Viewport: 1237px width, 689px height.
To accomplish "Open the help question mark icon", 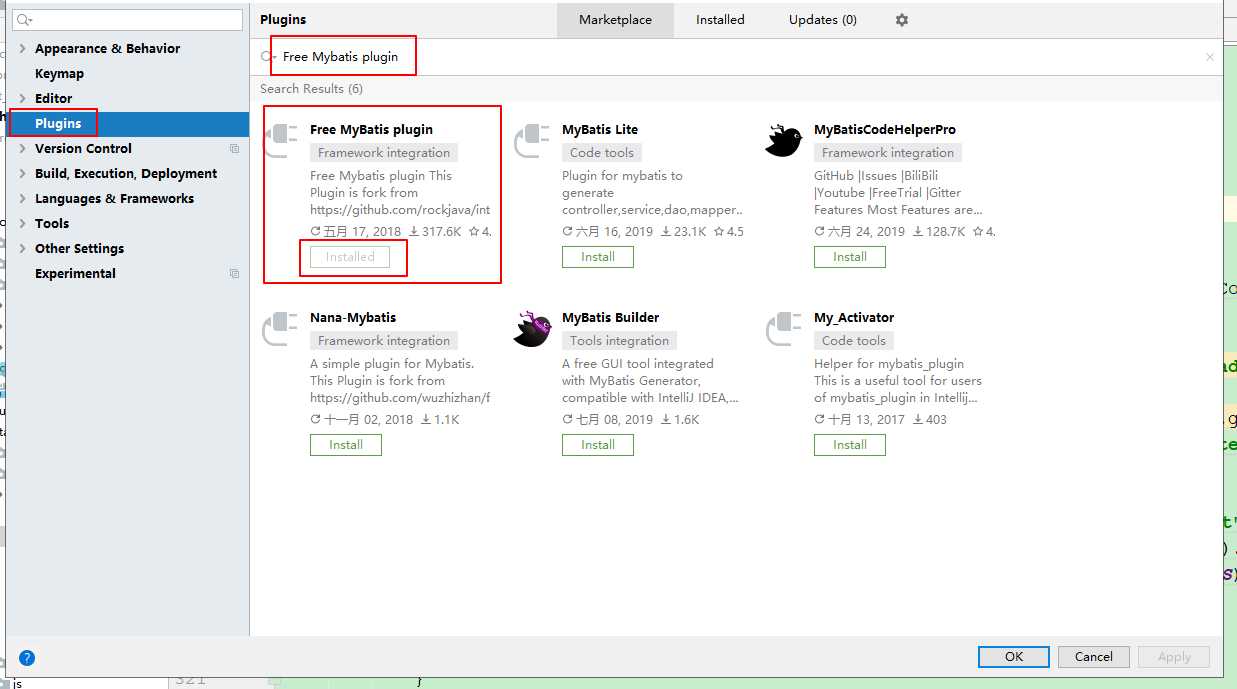I will 27,658.
